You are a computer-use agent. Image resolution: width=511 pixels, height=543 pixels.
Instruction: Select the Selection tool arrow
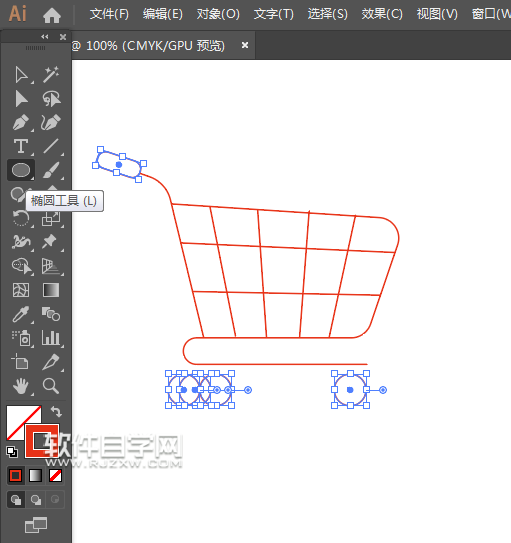(21, 75)
